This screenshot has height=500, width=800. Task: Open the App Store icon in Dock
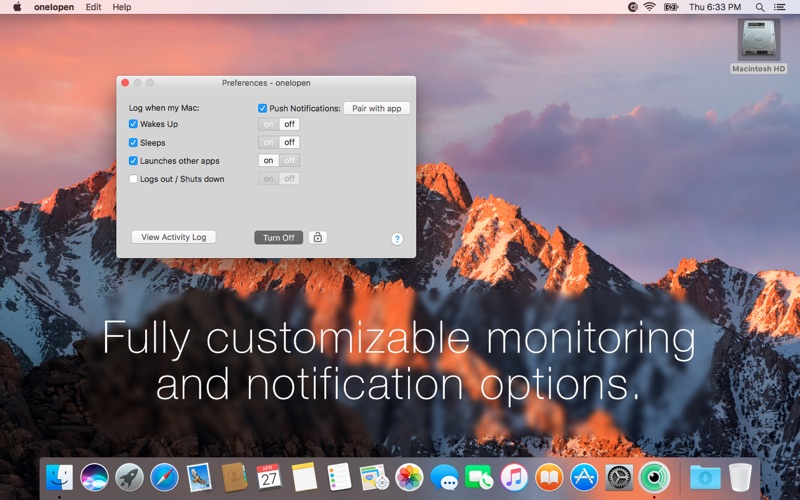coord(584,478)
